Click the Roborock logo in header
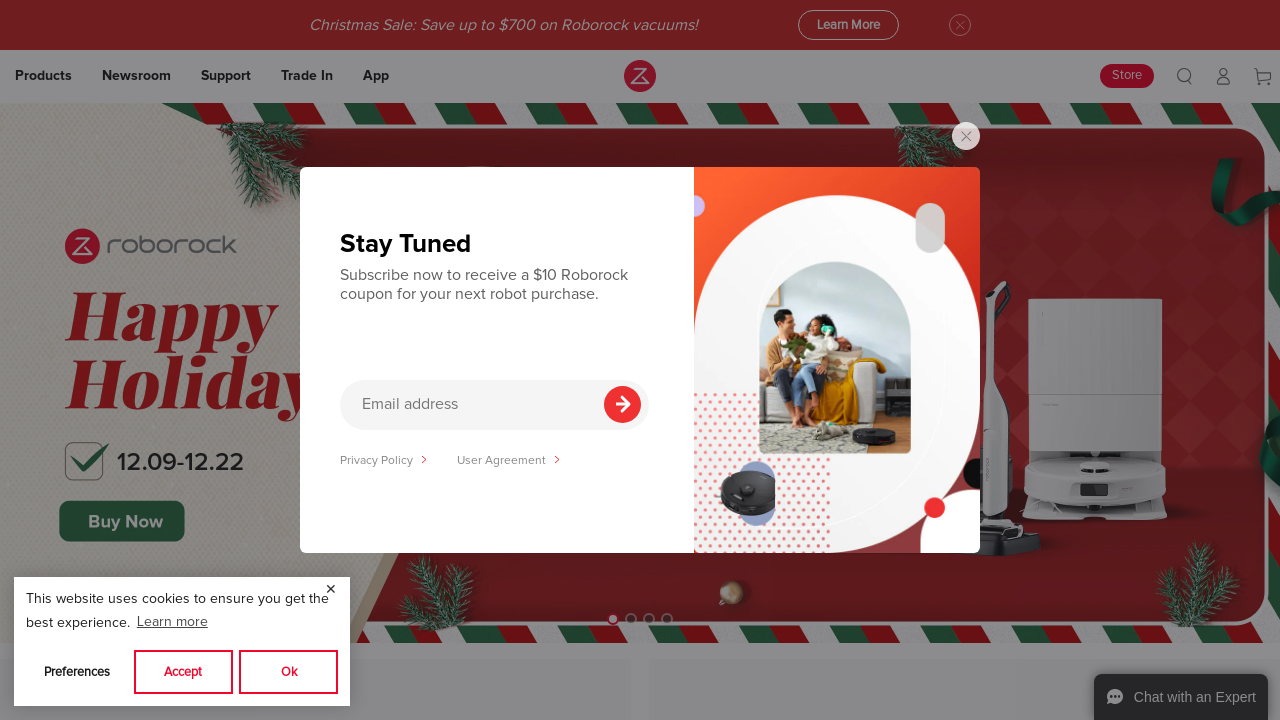The width and height of the screenshot is (1280, 720). [x=640, y=76]
